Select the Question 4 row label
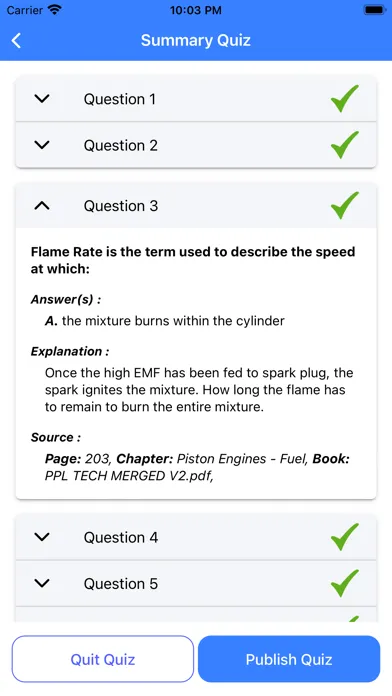 pyautogui.click(x=121, y=538)
